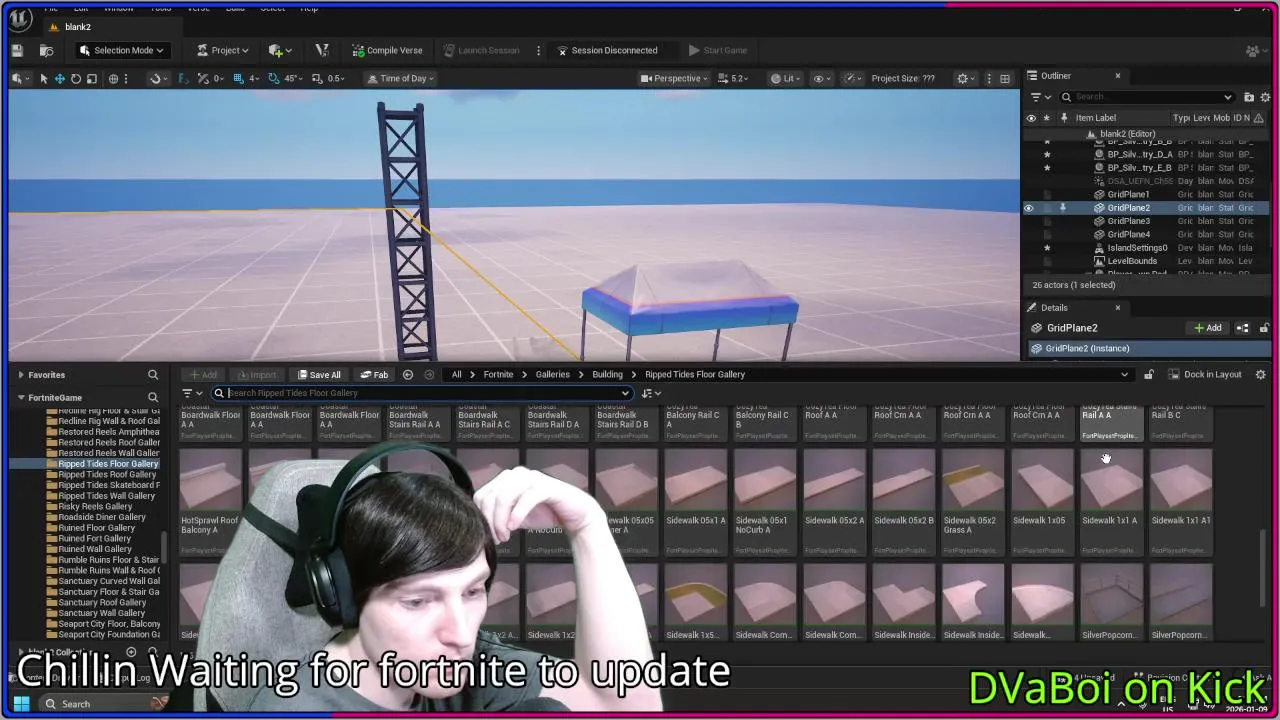The width and height of the screenshot is (1280, 720).
Task: Toggle the Details panel lock icon
Action: click(x=1264, y=328)
